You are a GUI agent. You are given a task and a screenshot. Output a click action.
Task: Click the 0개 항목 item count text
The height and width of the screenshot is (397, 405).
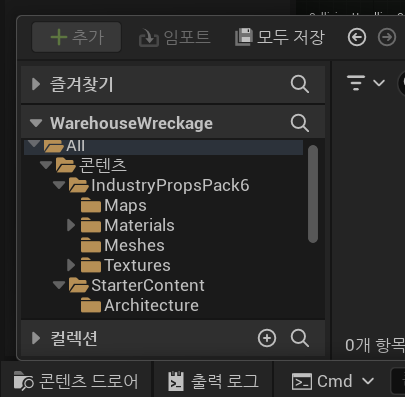375,345
